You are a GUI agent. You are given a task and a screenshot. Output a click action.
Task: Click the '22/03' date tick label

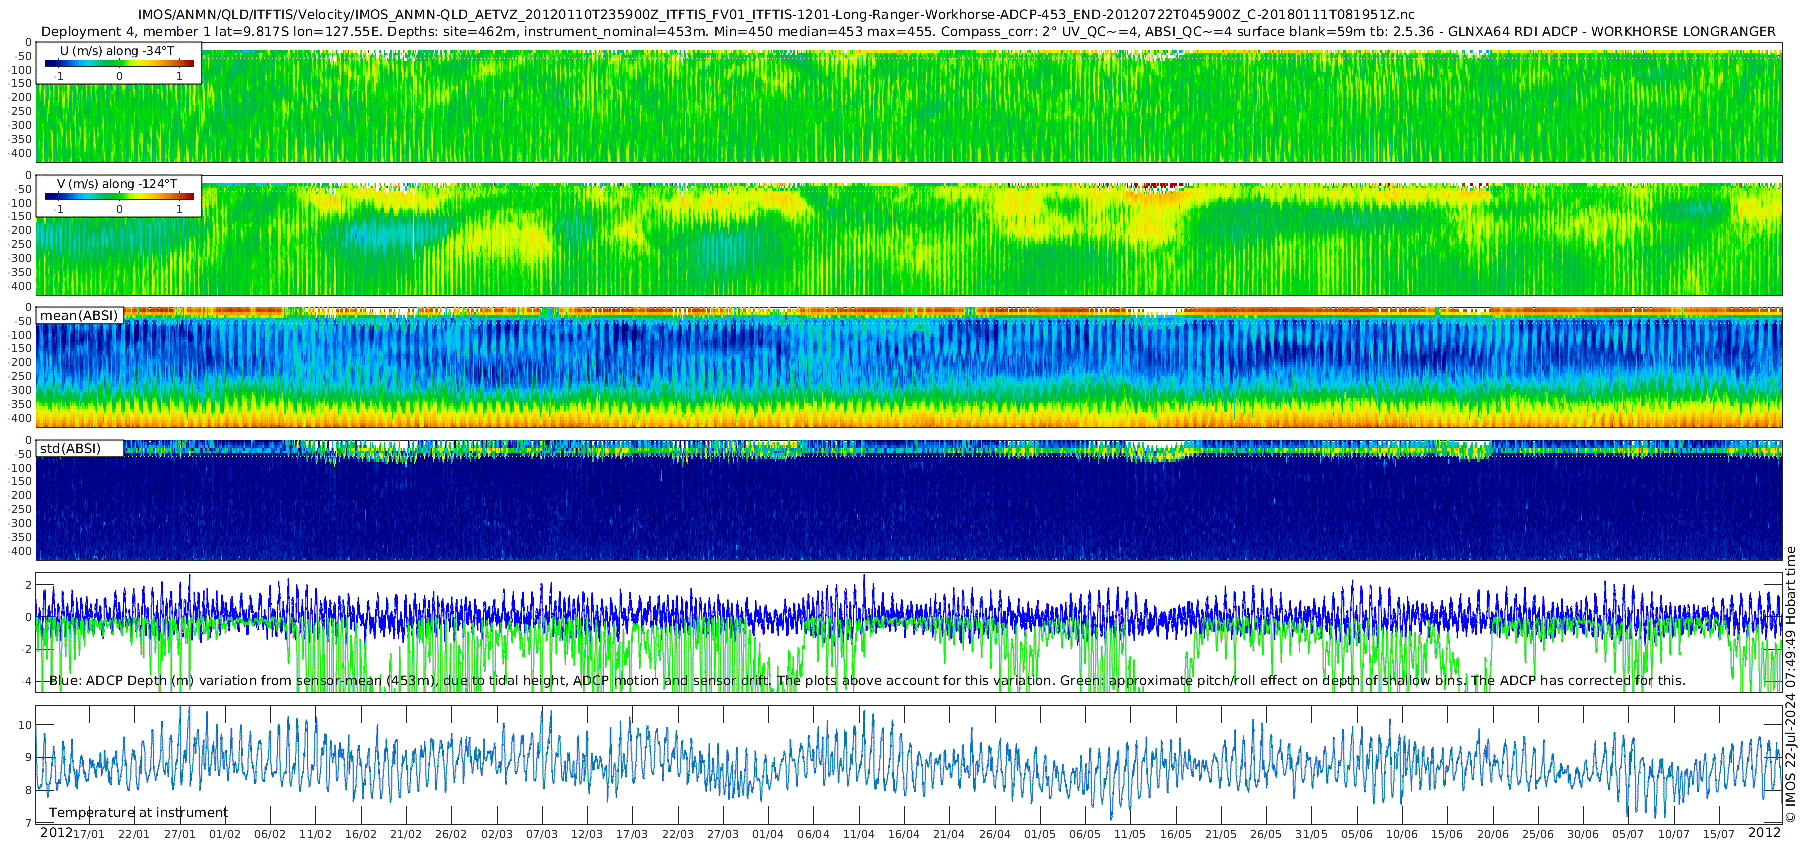(x=678, y=834)
